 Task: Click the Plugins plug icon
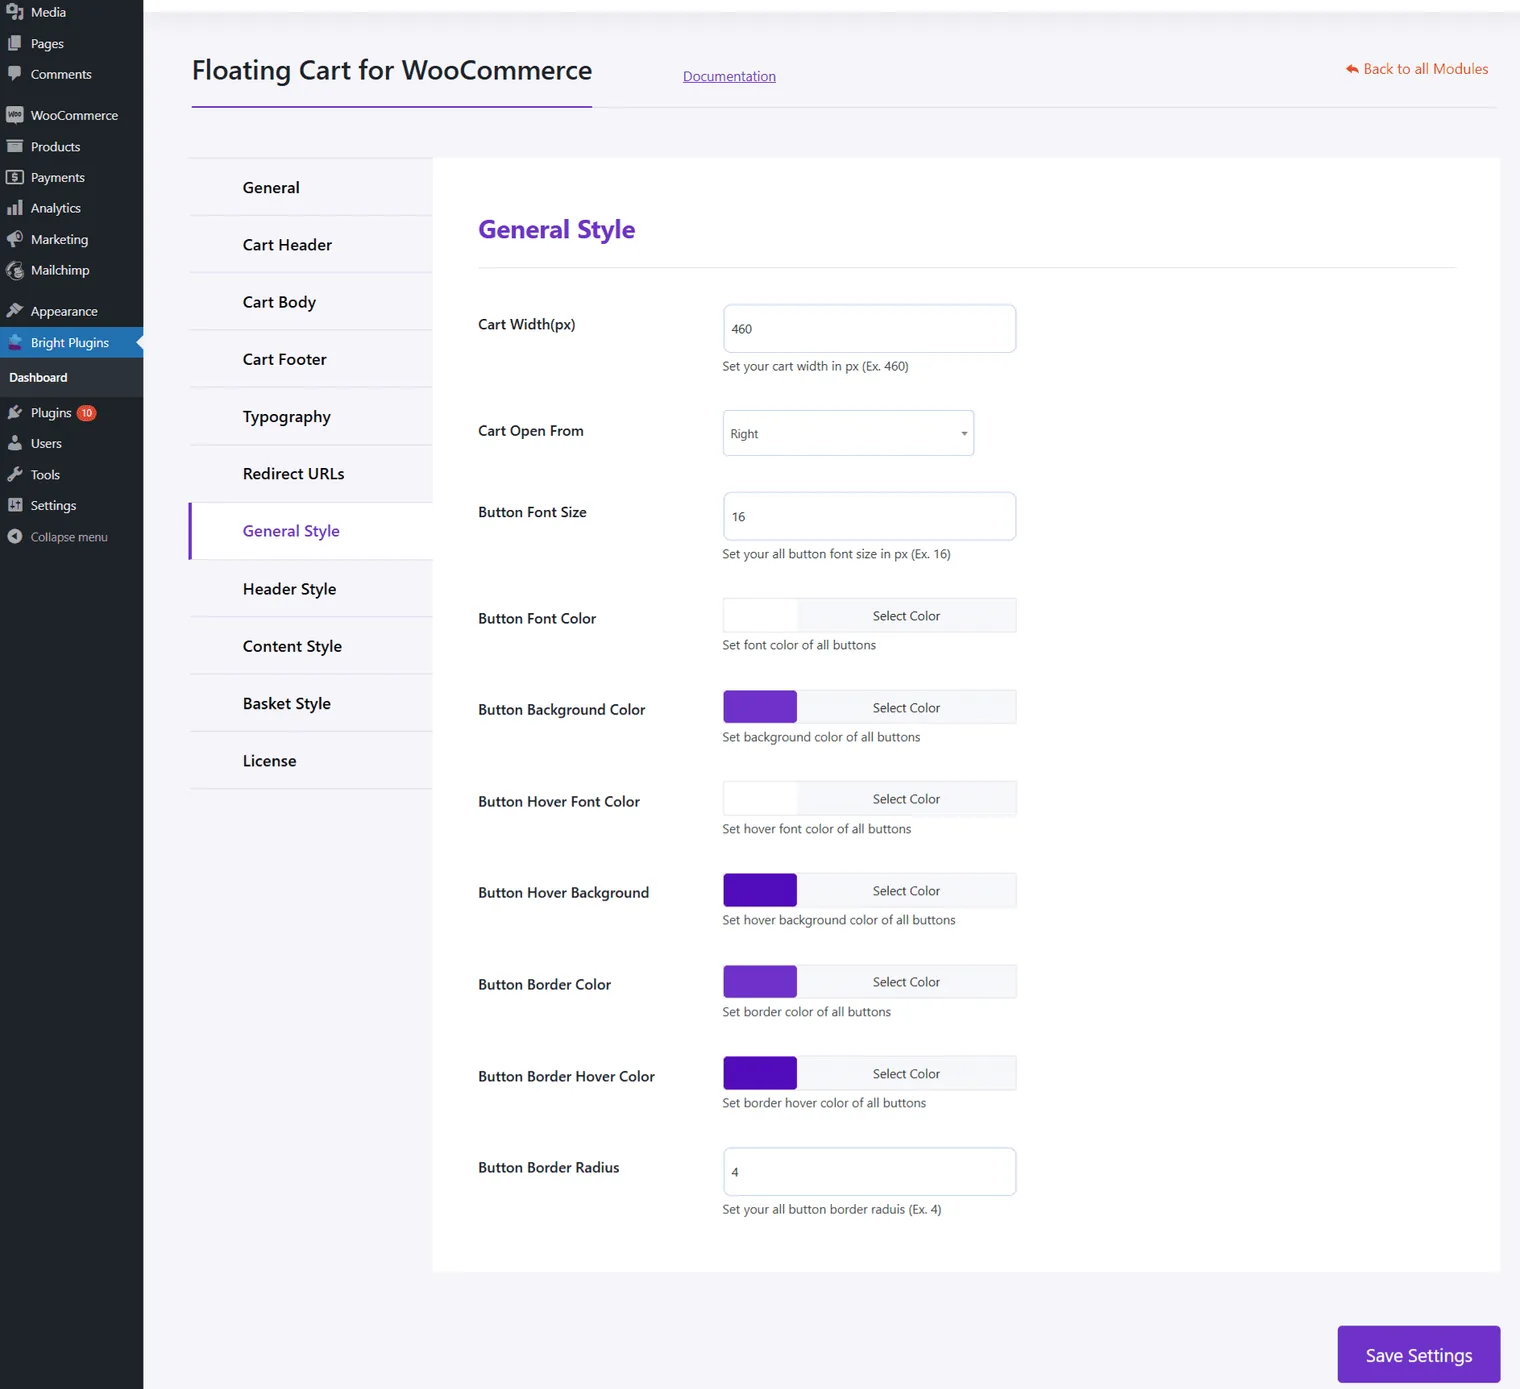pos(15,412)
